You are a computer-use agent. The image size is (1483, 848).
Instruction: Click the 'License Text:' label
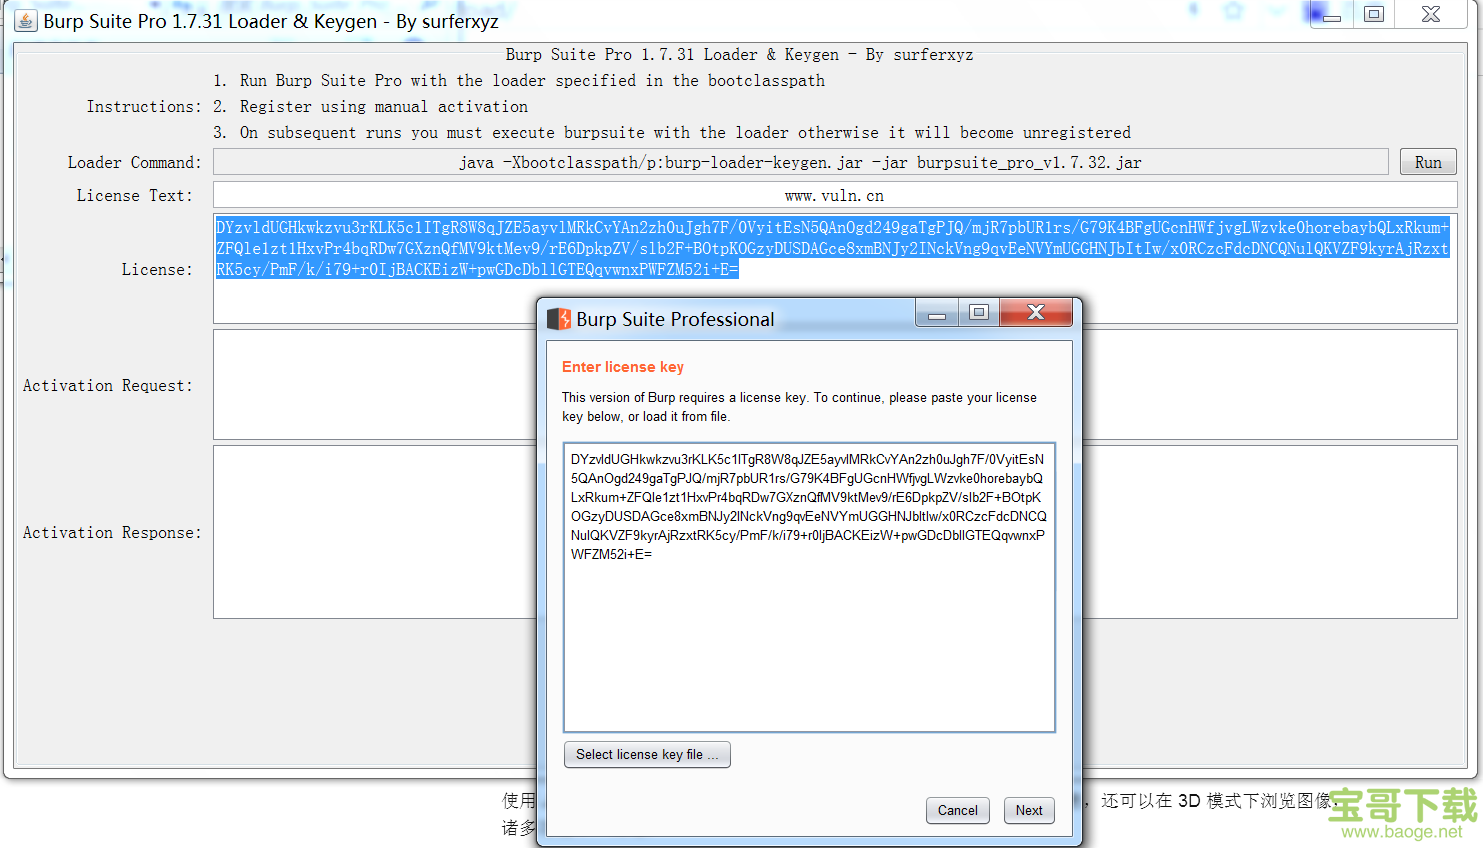(135, 195)
